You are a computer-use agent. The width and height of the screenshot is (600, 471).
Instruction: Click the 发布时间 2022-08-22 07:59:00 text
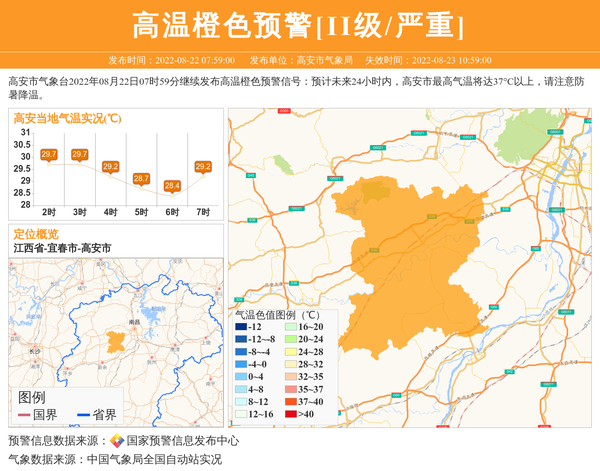pyautogui.click(x=171, y=60)
